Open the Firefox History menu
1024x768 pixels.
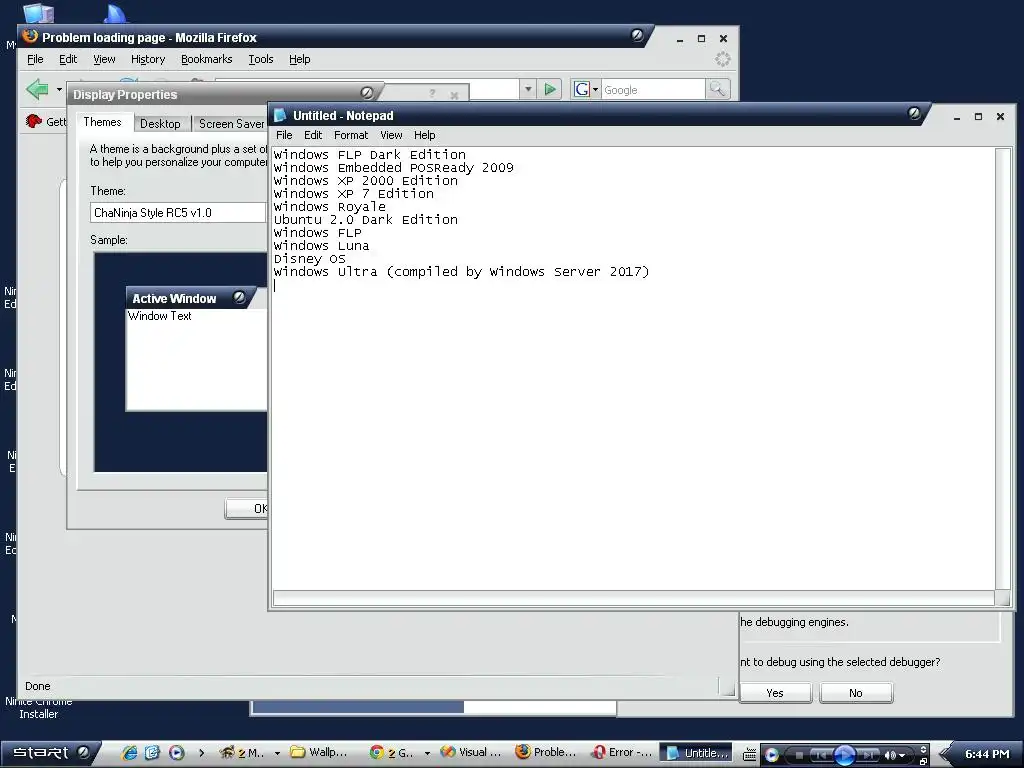[x=148, y=59]
